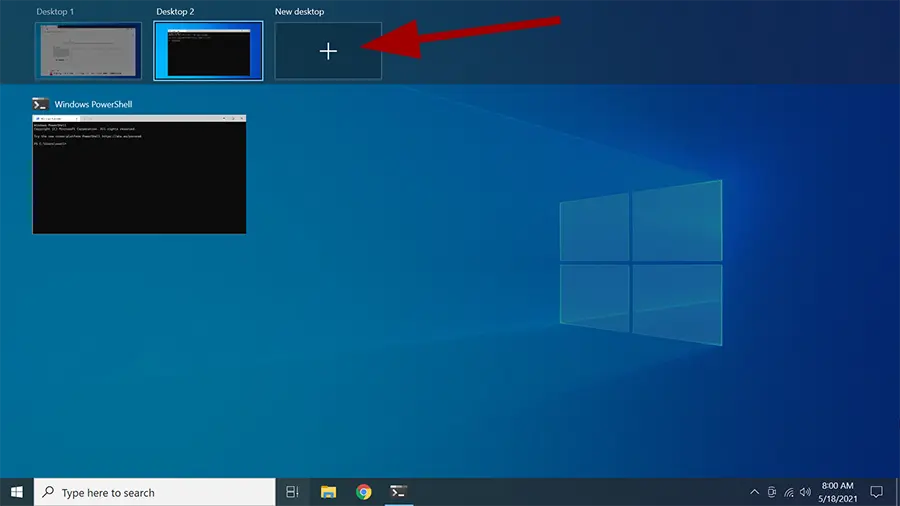Screen dimensions: 900x506
Task: Click the 'Windows PowerShell' title text
Action: pyautogui.click(x=93, y=104)
